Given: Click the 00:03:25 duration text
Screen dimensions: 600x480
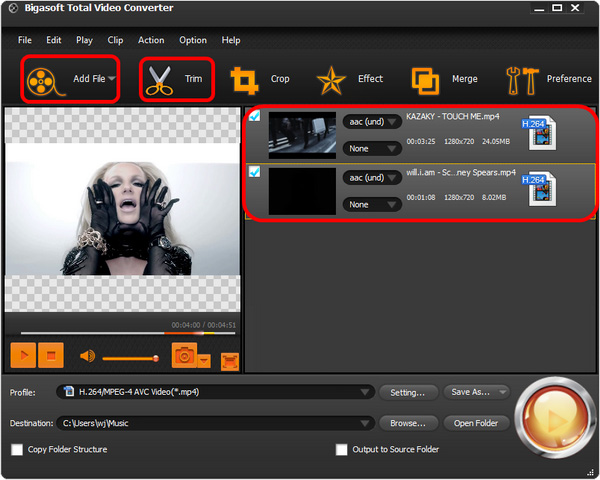Looking at the screenshot, I should [x=421, y=142].
